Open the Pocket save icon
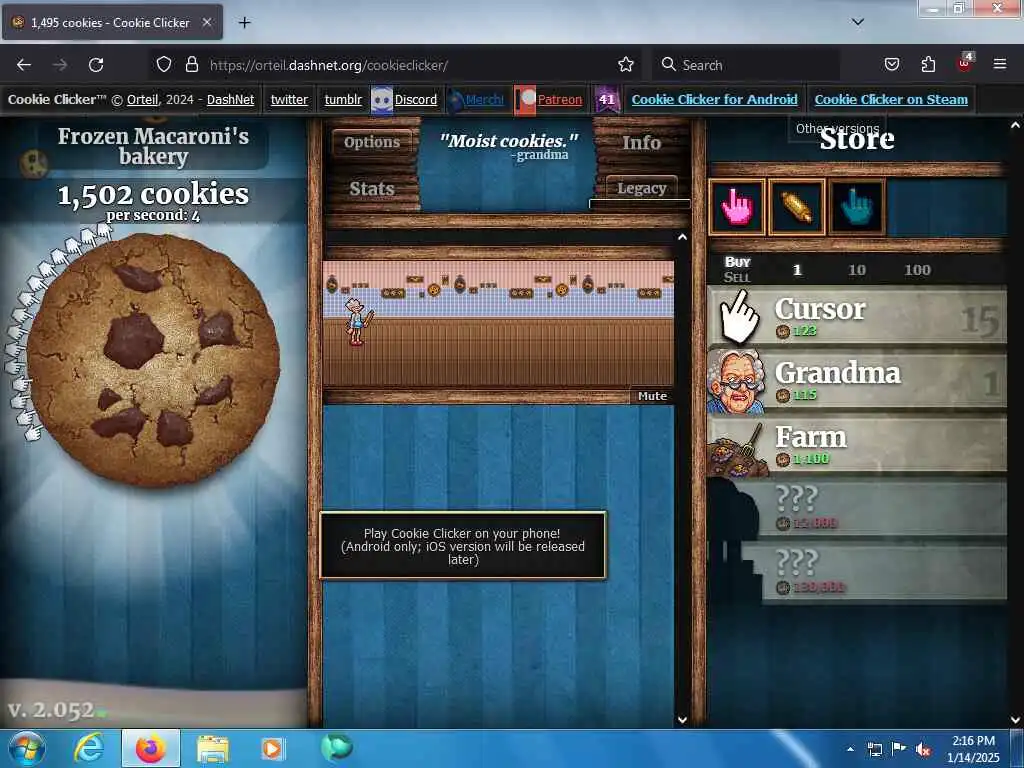 pos(892,65)
